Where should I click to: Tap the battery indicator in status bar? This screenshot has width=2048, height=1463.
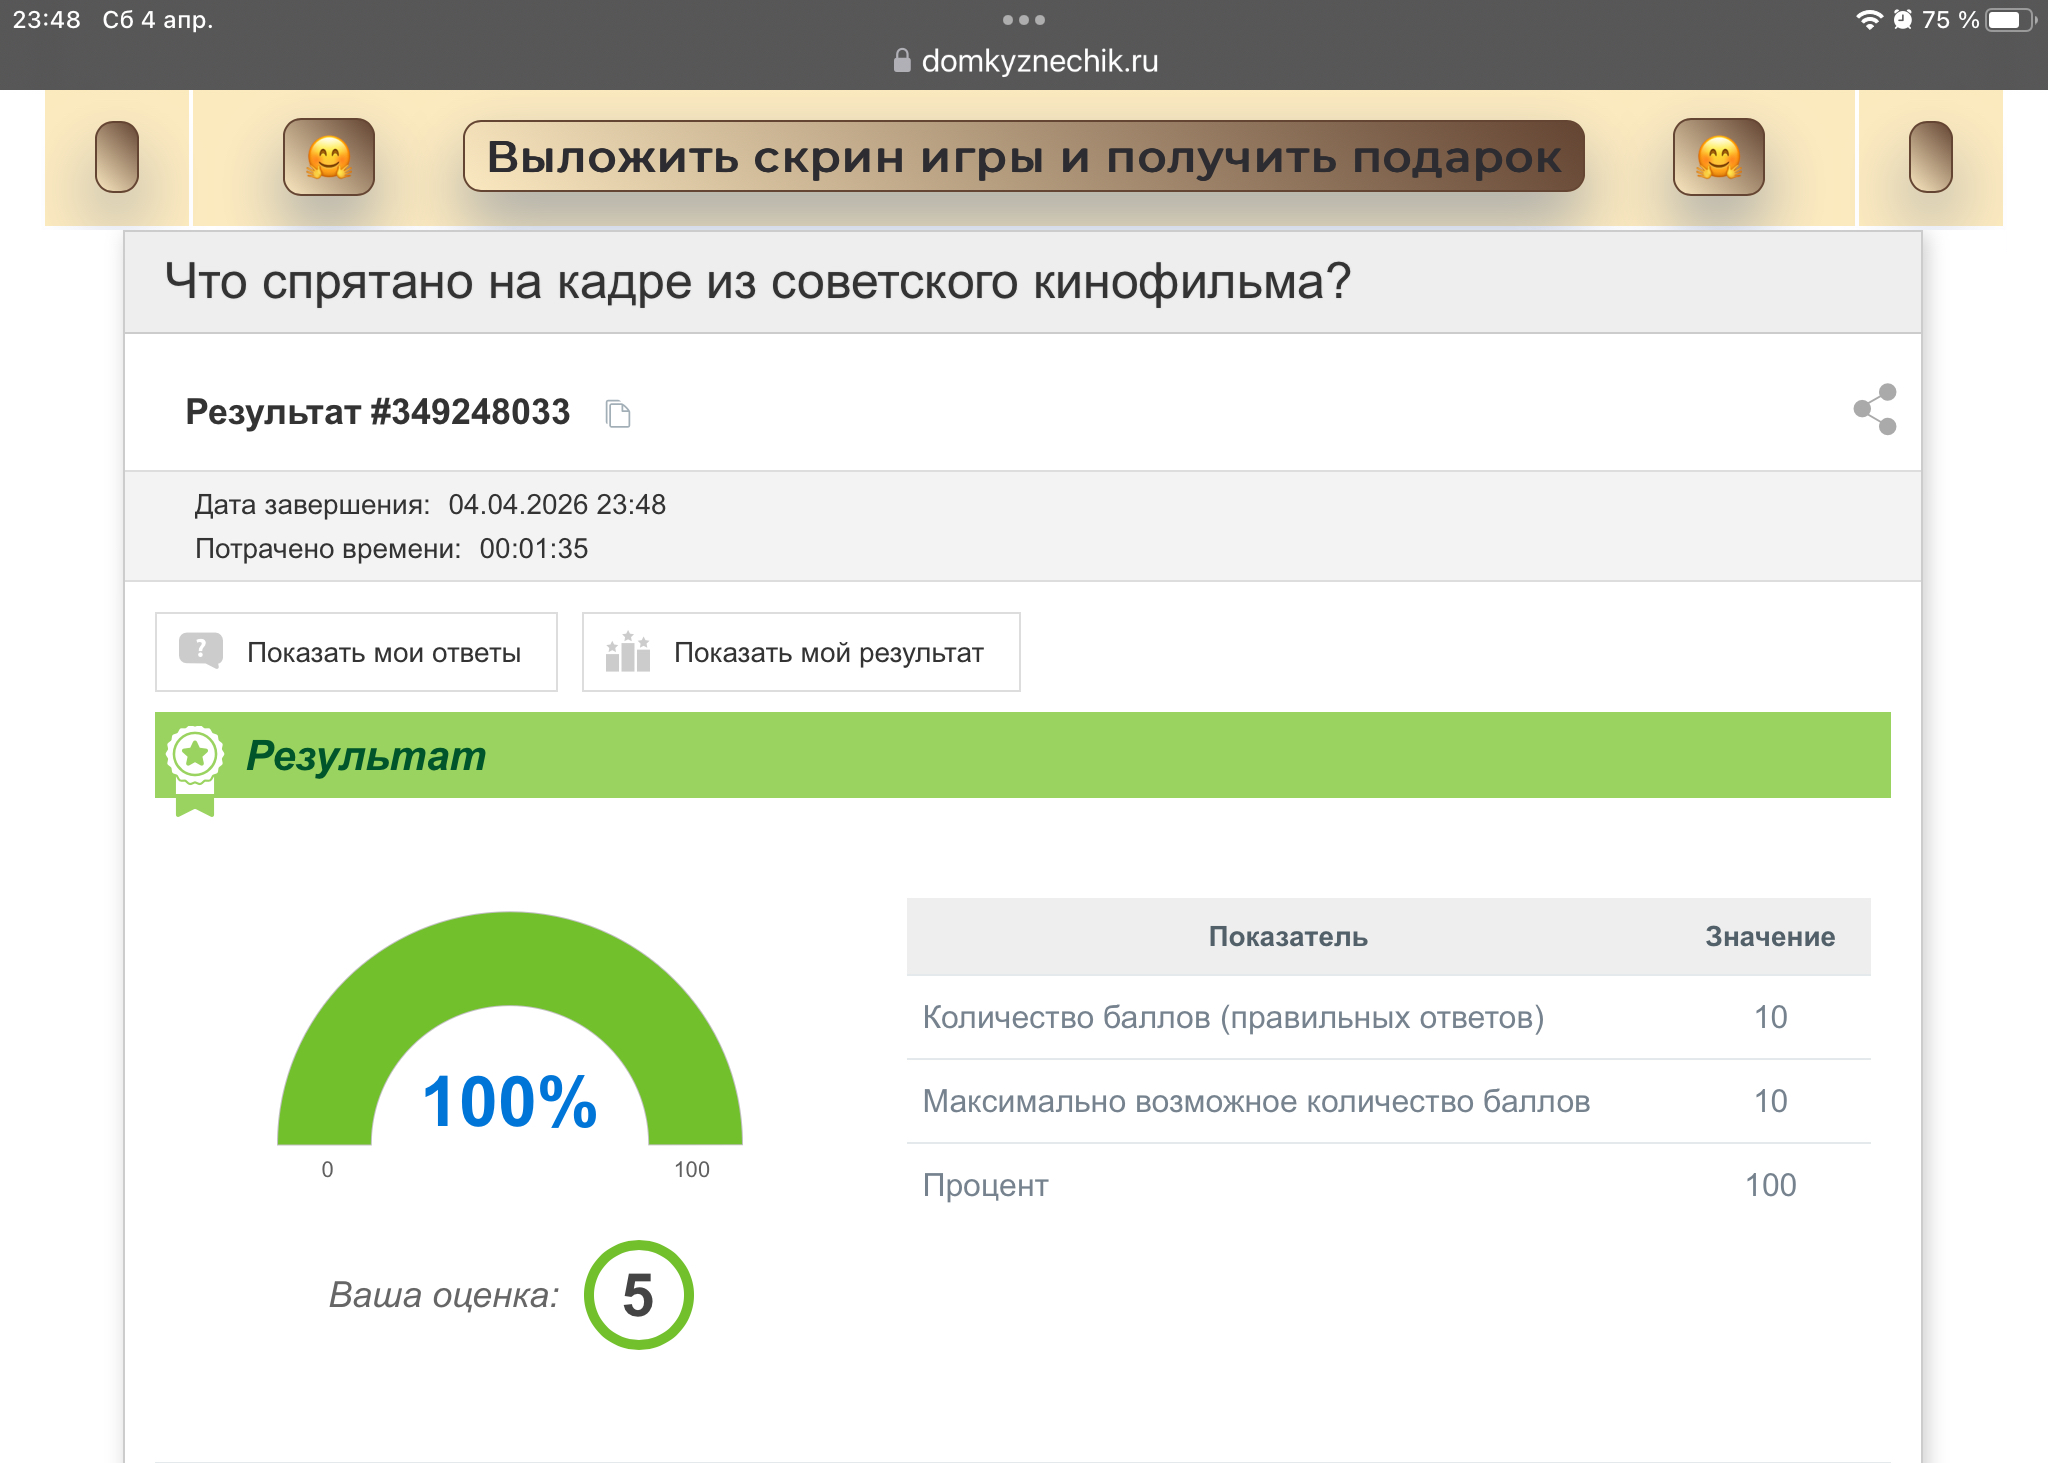[x=2010, y=20]
